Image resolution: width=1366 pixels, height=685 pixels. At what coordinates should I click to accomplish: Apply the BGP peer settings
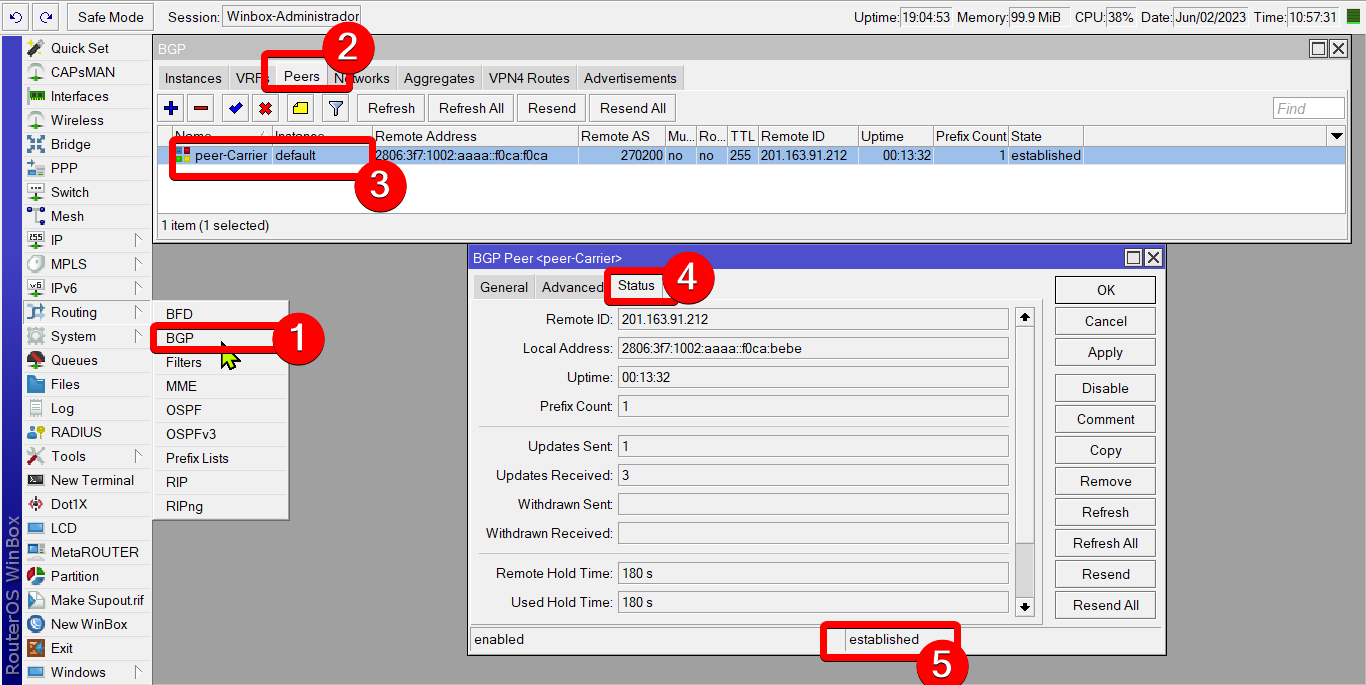pyautogui.click(x=1104, y=352)
